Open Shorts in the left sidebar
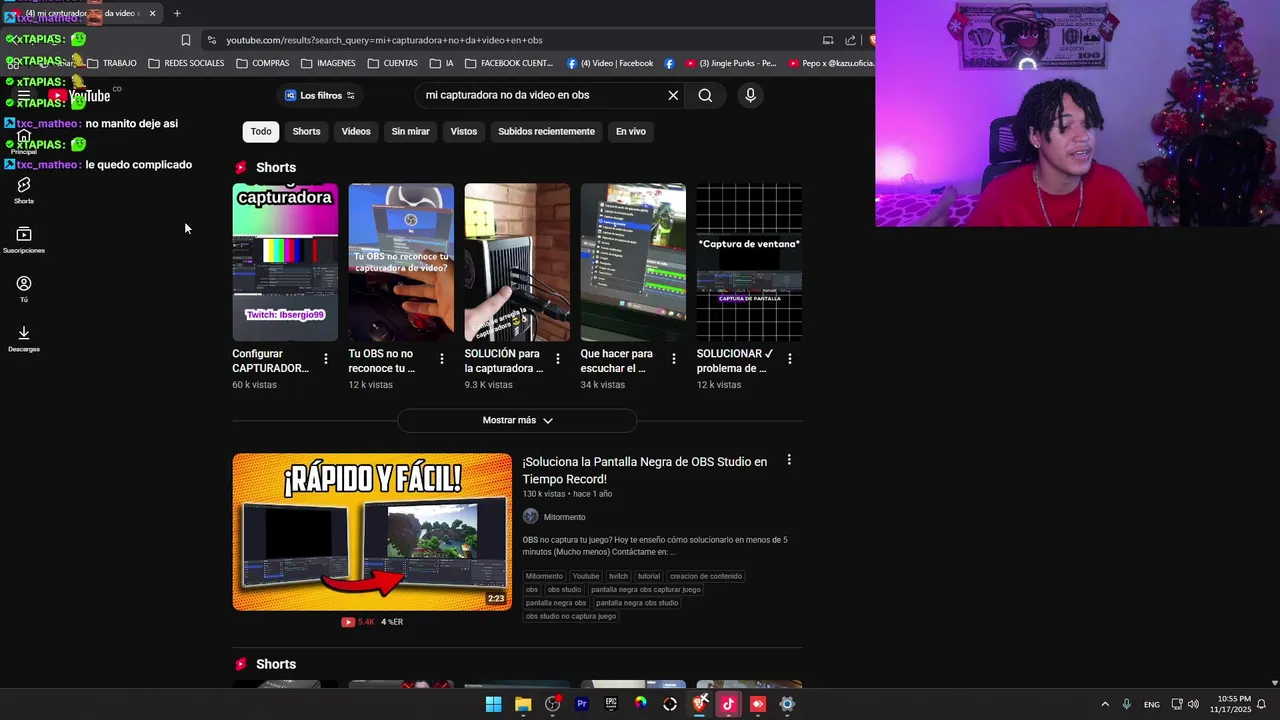The image size is (1280, 720). (24, 190)
